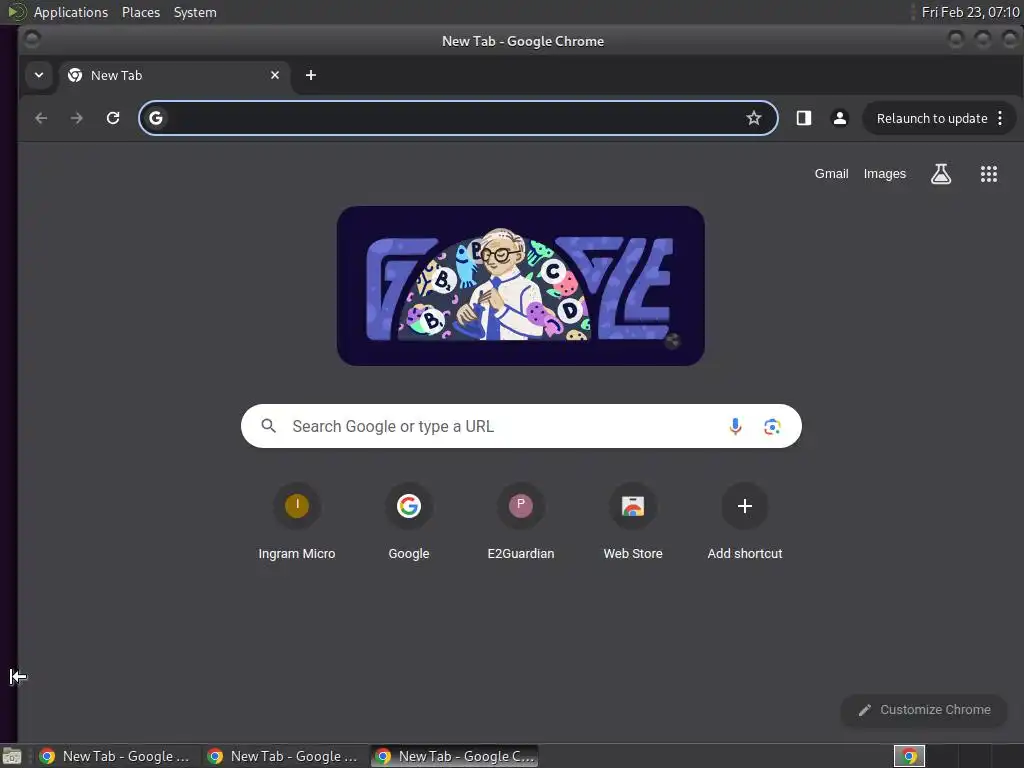The width and height of the screenshot is (1024, 768).
Task: Open the Google Doodle image
Action: 520,286
